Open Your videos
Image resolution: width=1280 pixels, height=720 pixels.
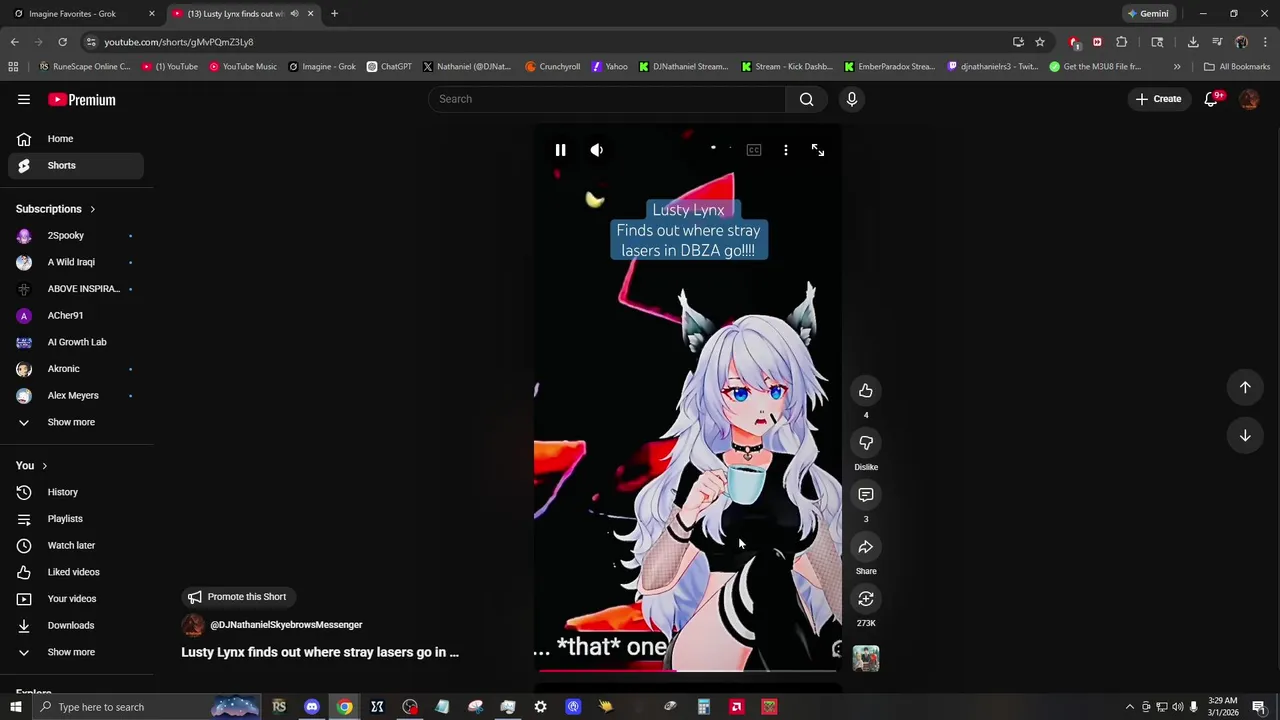coord(76,599)
